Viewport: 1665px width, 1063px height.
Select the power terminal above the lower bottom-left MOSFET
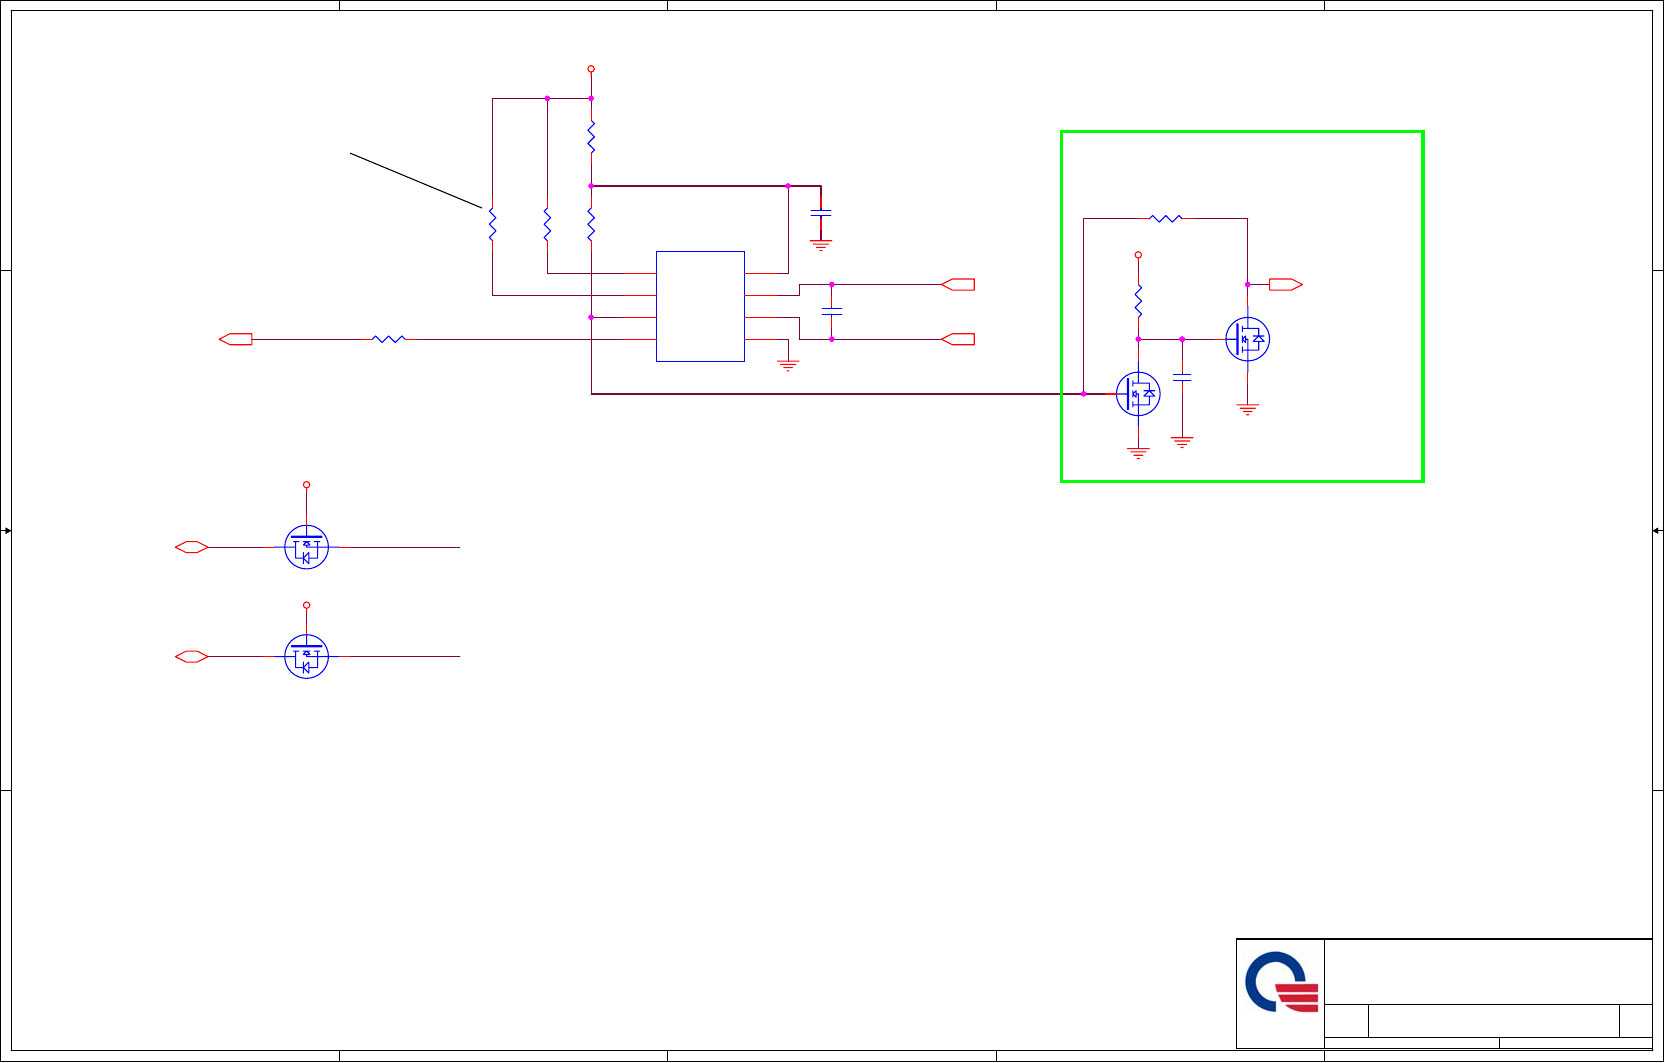pos(306,605)
